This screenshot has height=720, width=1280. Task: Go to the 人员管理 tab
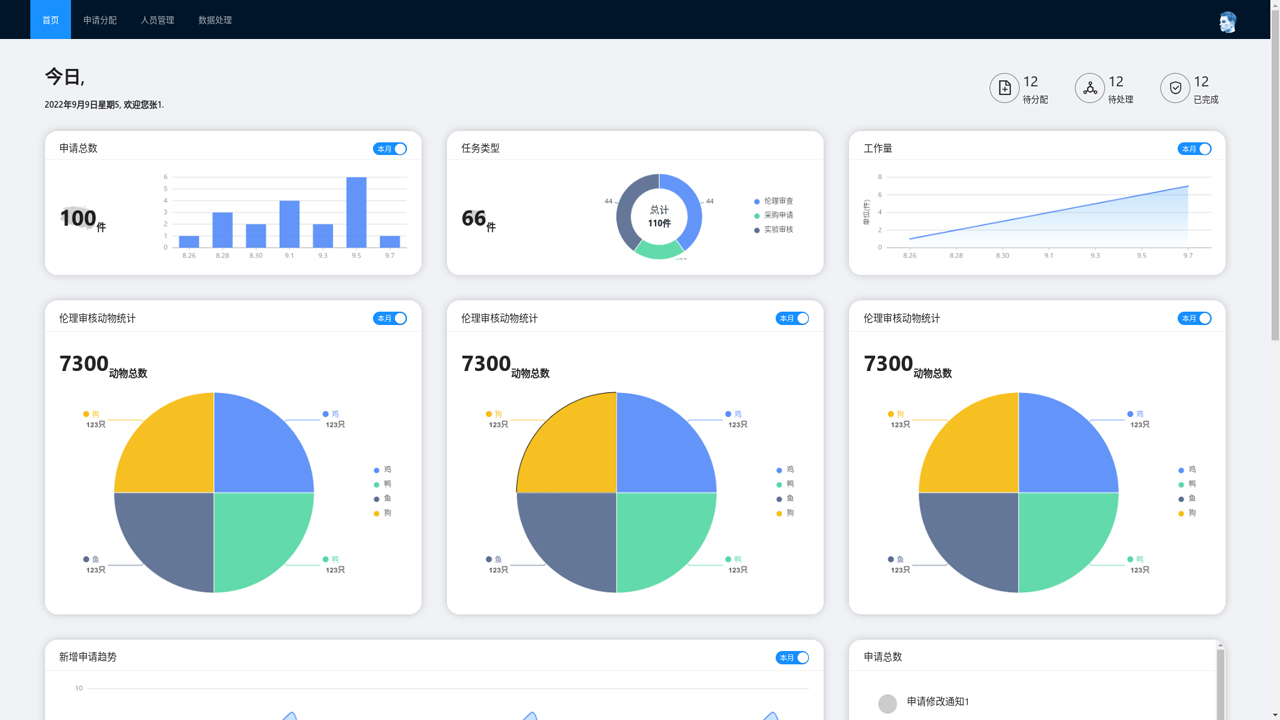tap(157, 20)
